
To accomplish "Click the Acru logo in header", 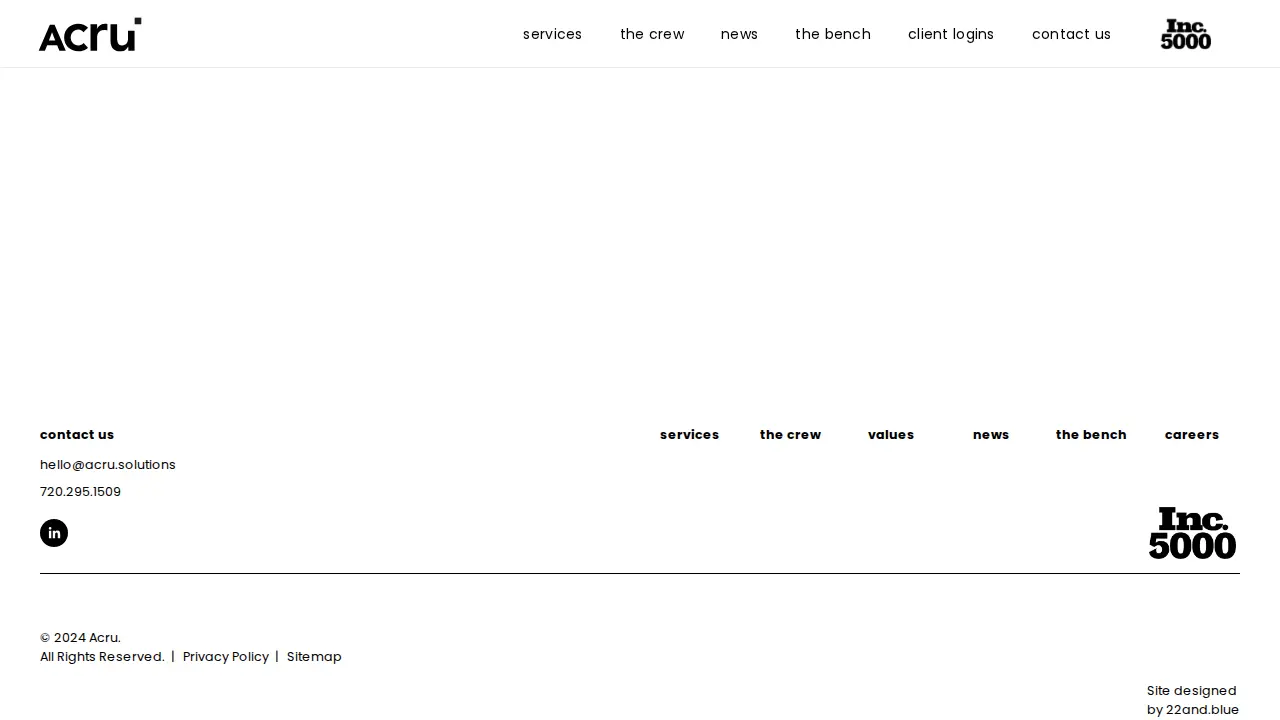I will [90, 34].
